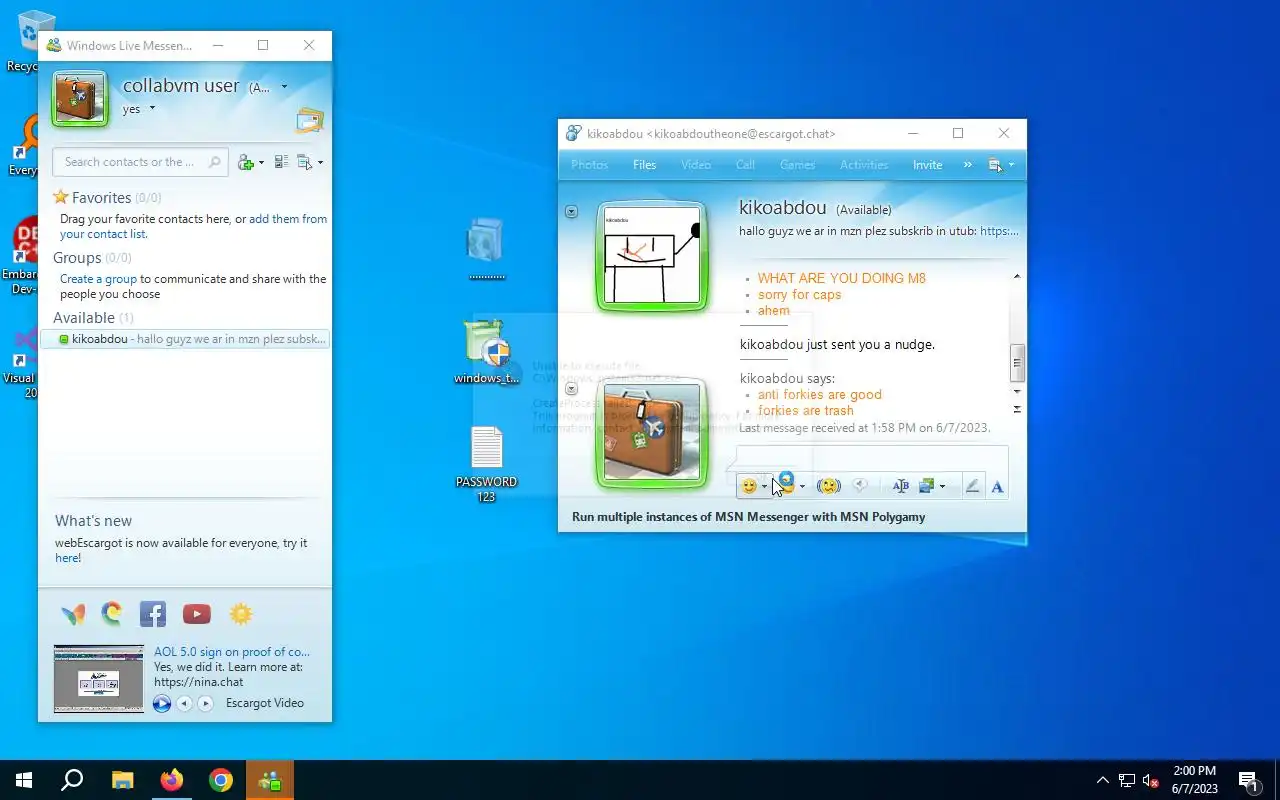Open the Files menu in chat window
1280x800 pixels.
coord(645,165)
